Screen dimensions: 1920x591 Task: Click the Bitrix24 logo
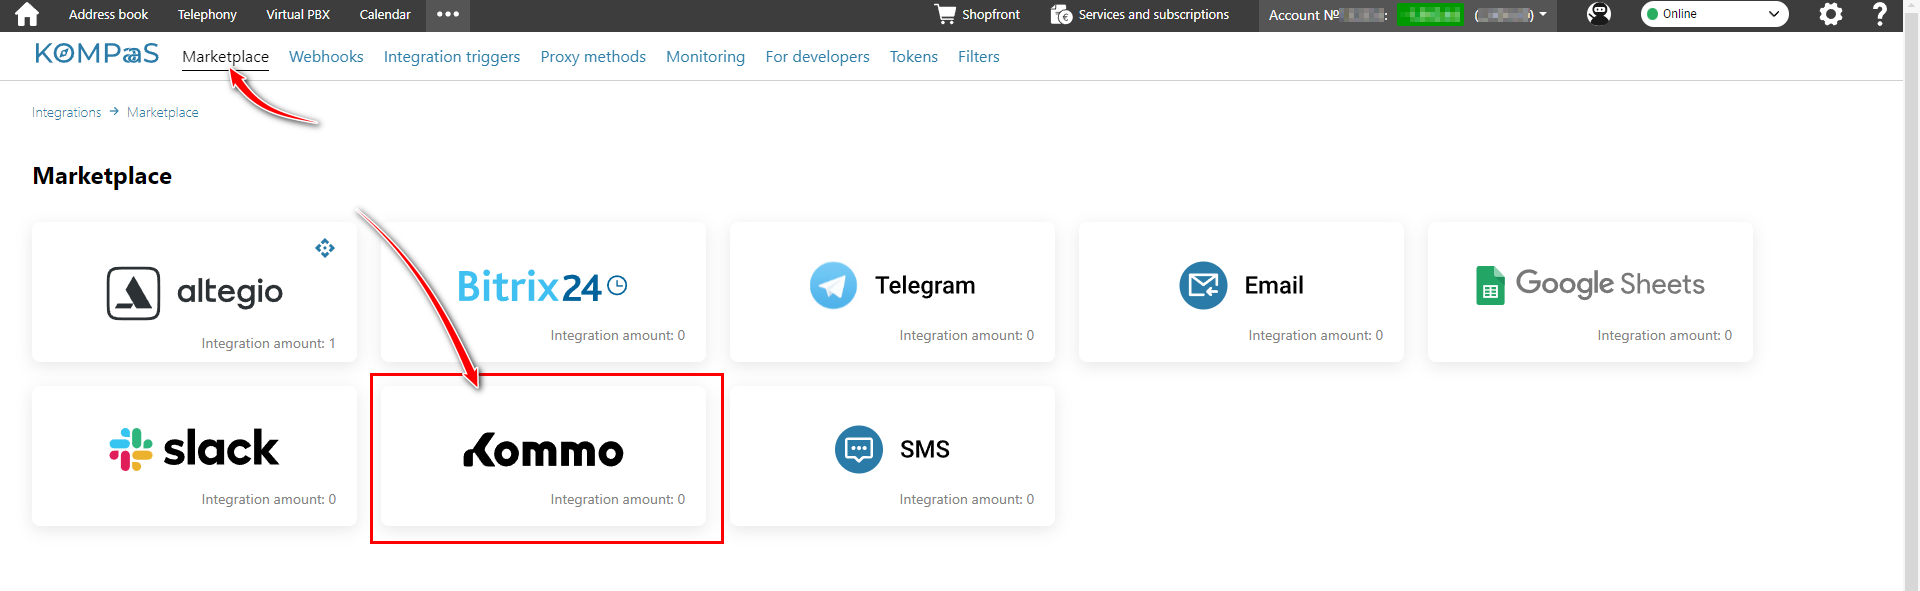(x=542, y=286)
